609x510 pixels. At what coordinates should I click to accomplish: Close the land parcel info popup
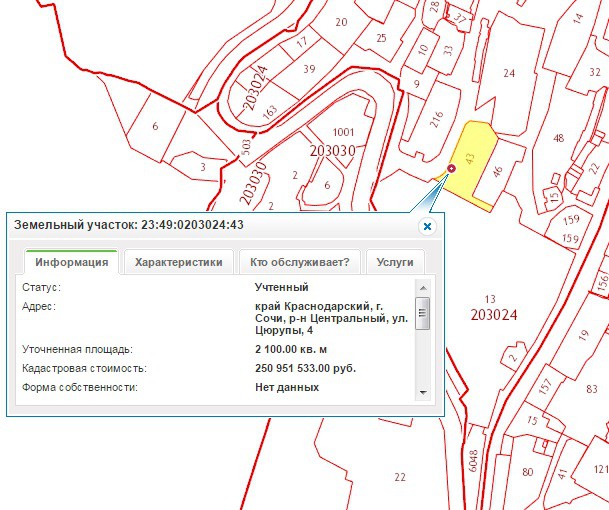coord(427,226)
